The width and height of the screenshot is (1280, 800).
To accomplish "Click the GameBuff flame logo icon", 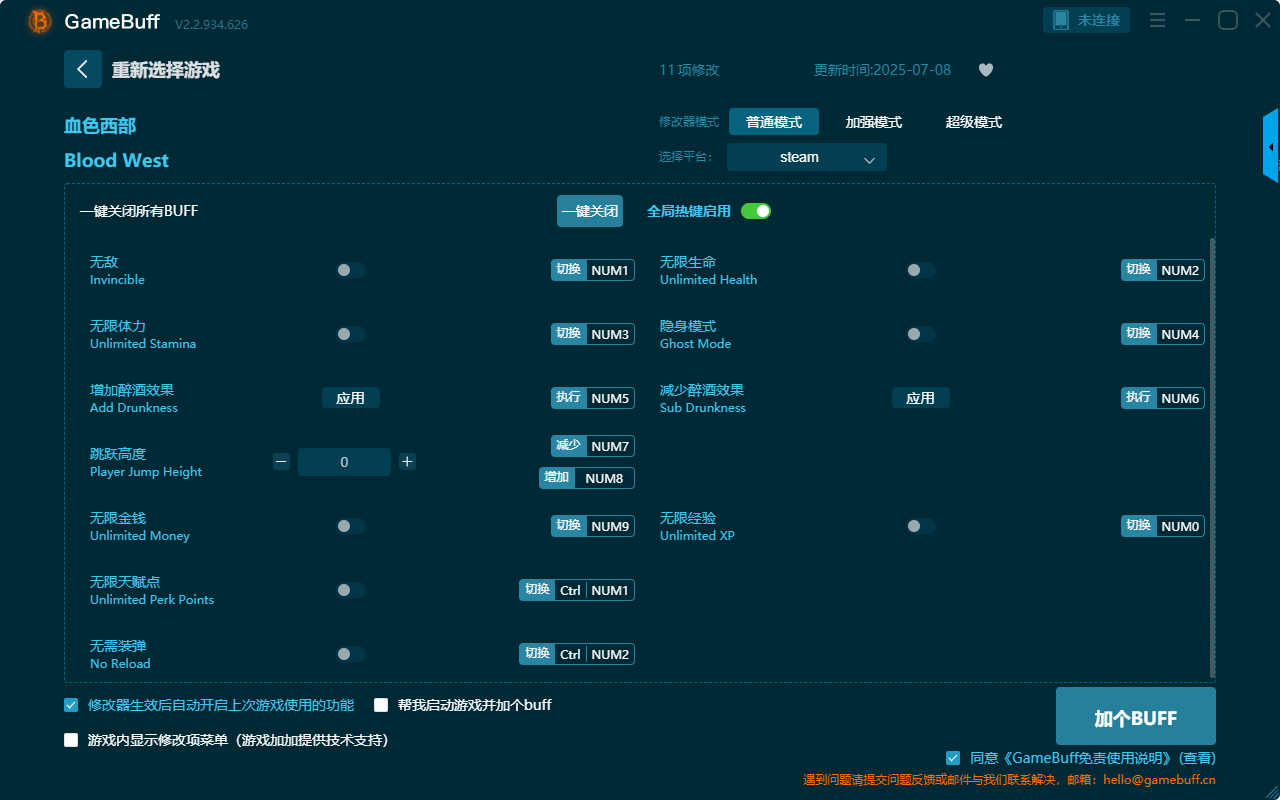I will click(38, 20).
